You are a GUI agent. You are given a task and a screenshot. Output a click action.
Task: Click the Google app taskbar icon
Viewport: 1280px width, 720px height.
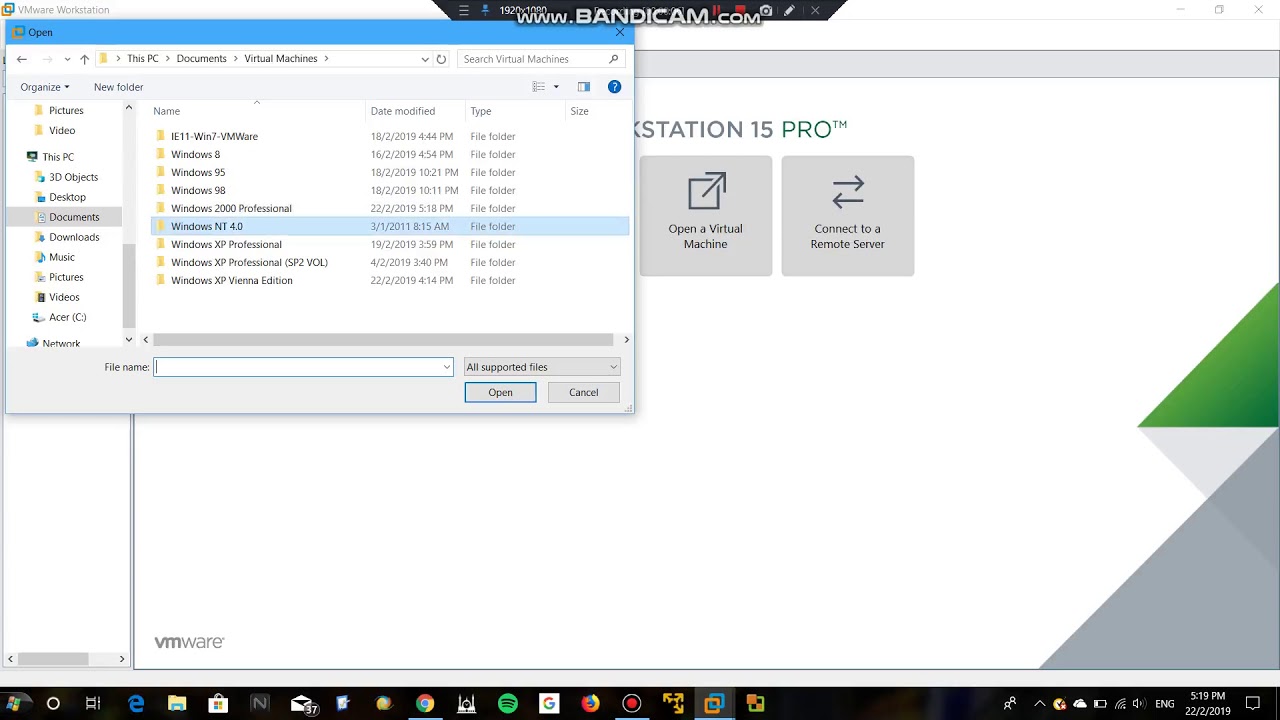tap(549, 704)
